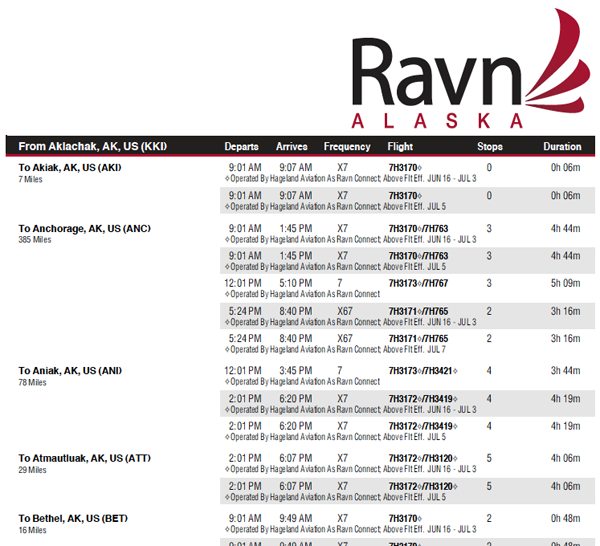The image size is (600, 546).
Task: Select flight number '7H3173/7H767'
Action: [418, 283]
